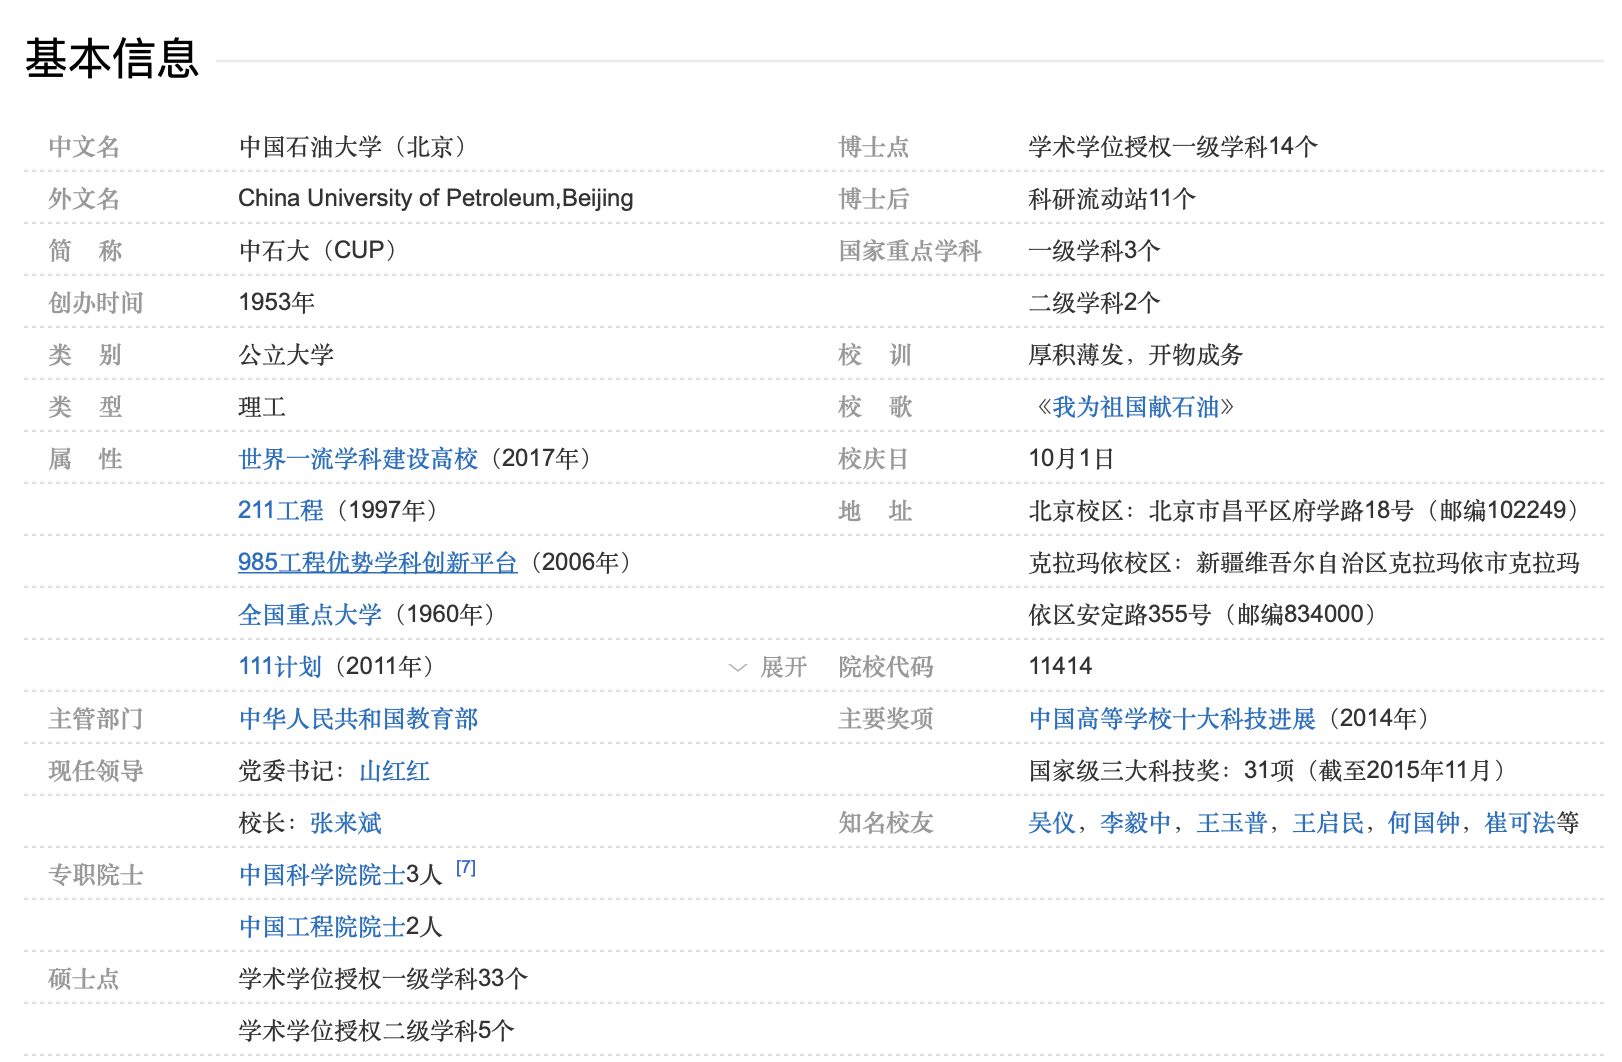Open 985工程优势学科创新平台 link
This screenshot has width=1622, height=1062.
click(x=377, y=563)
